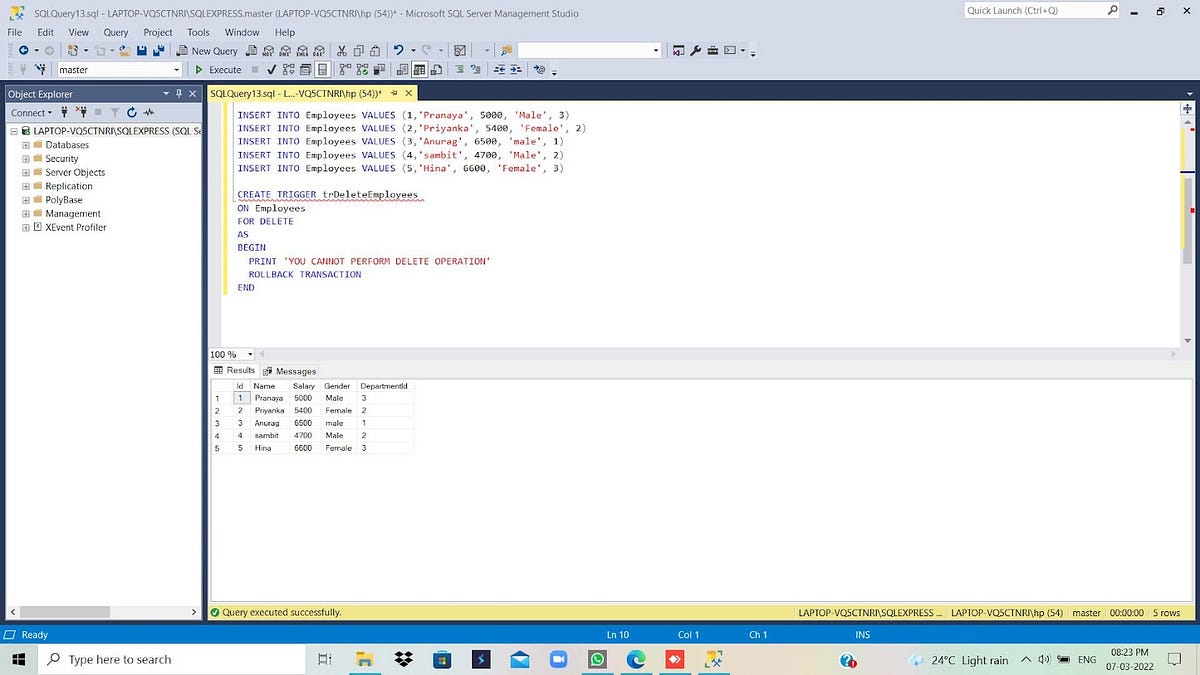Open the Query menu

115,32
